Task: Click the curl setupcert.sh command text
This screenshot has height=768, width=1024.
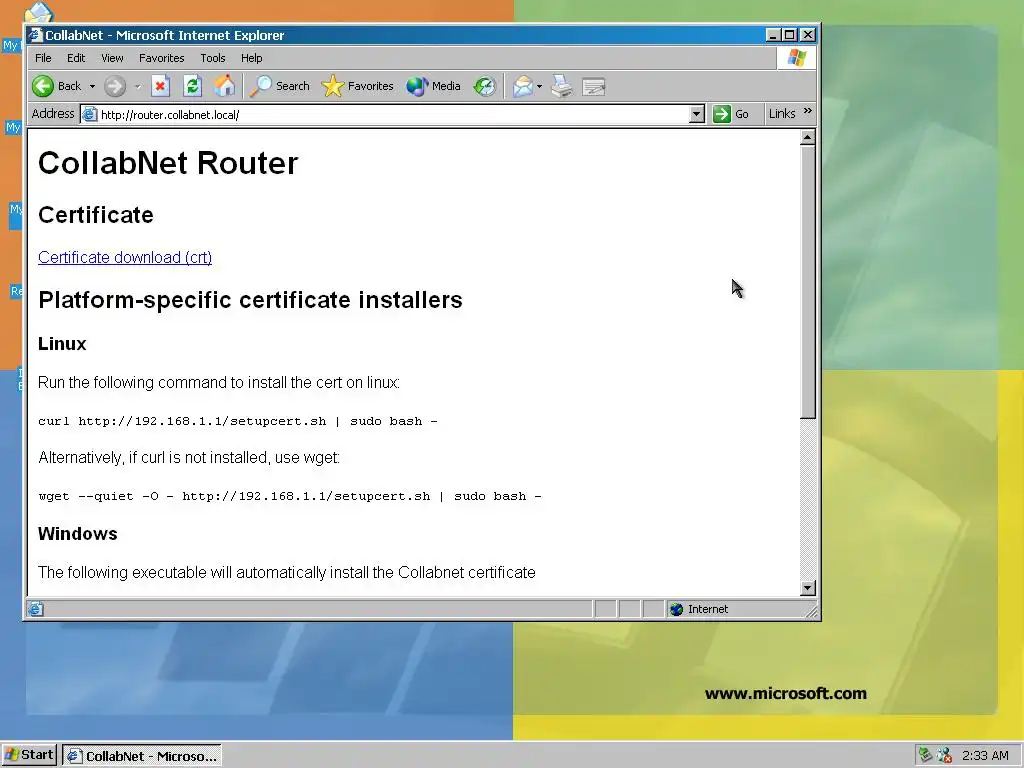Action: [x=238, y=421]
